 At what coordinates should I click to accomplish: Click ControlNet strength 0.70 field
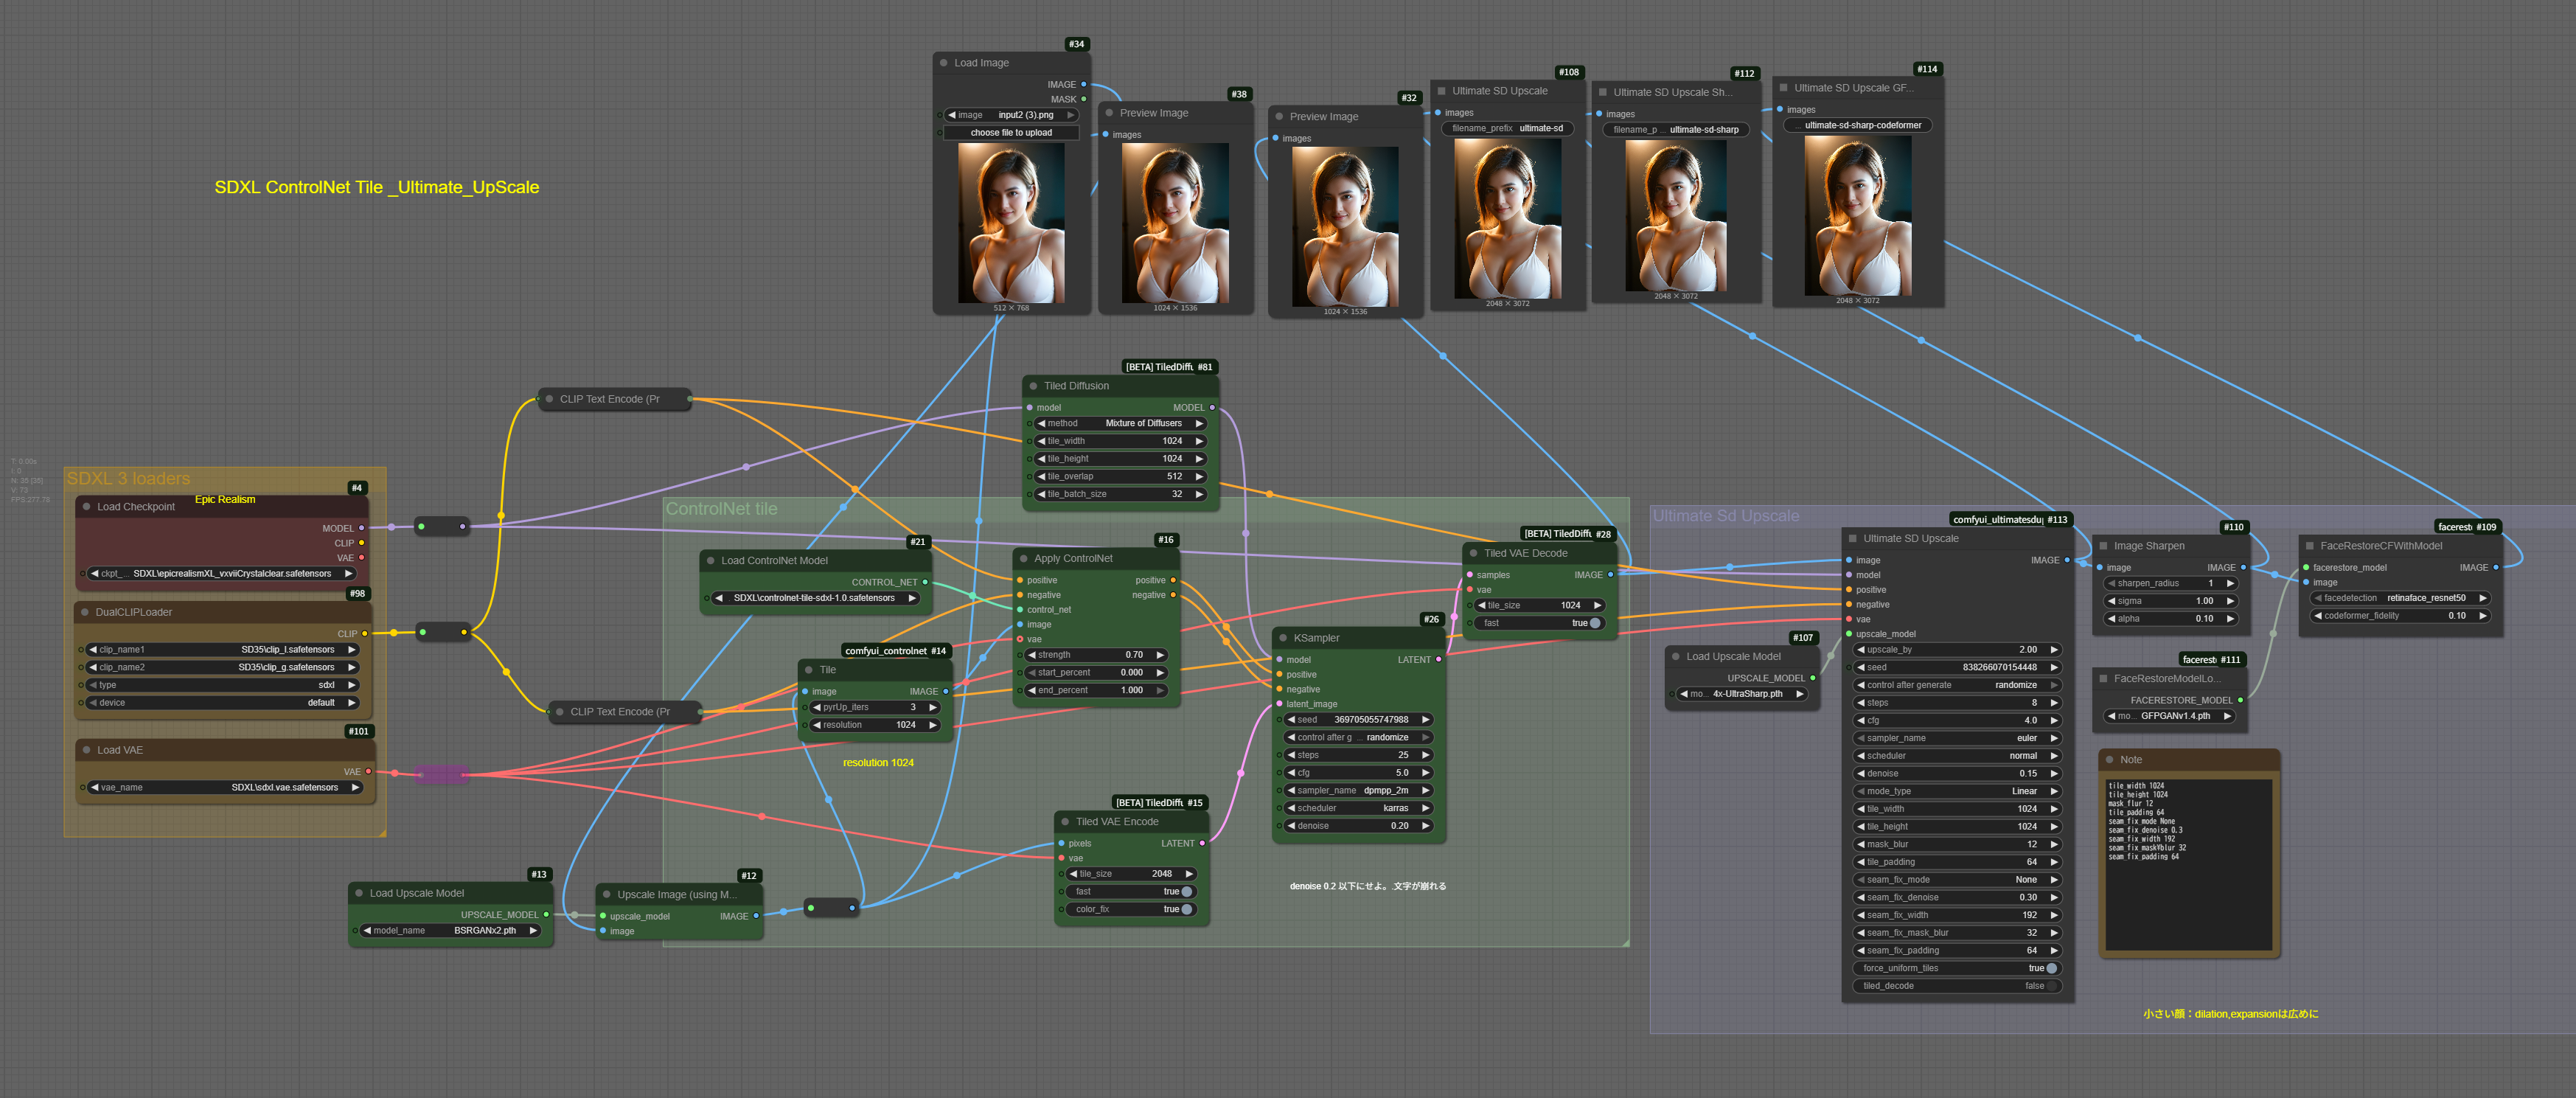[x=1098, y=655]
